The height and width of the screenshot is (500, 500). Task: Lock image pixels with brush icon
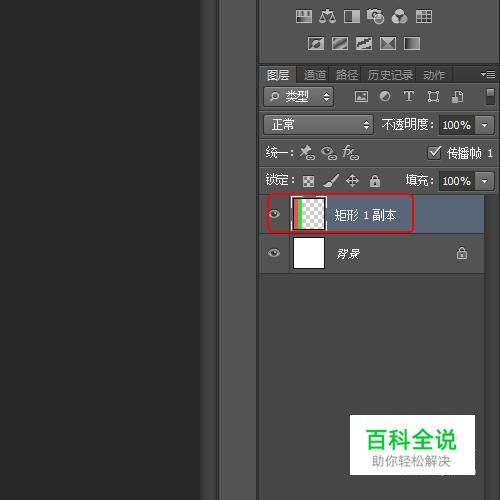[331, 181]
